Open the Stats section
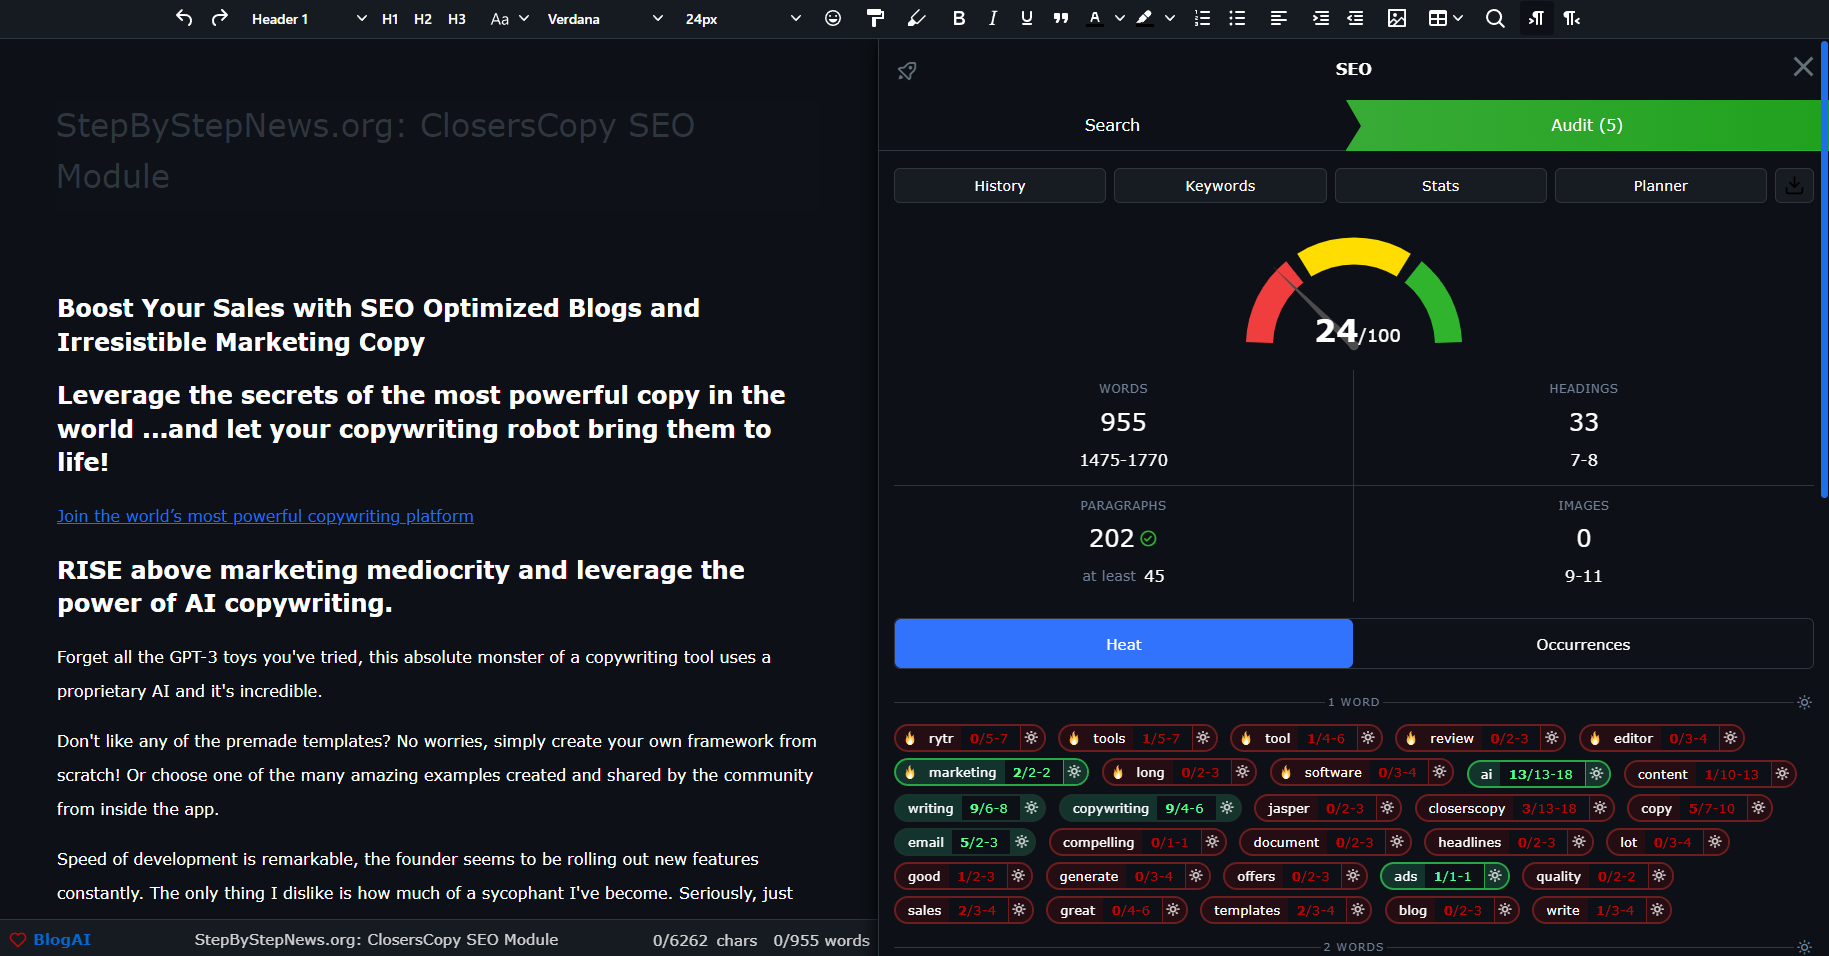This screenshot has height=956, width=1829. pos(1440,186)
